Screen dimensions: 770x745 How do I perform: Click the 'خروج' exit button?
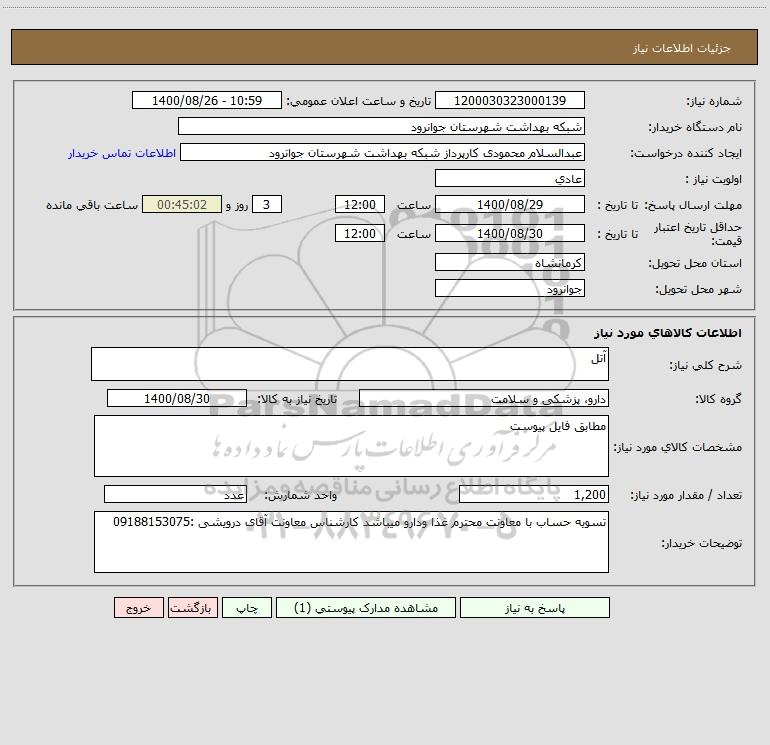tap(138, 608)
